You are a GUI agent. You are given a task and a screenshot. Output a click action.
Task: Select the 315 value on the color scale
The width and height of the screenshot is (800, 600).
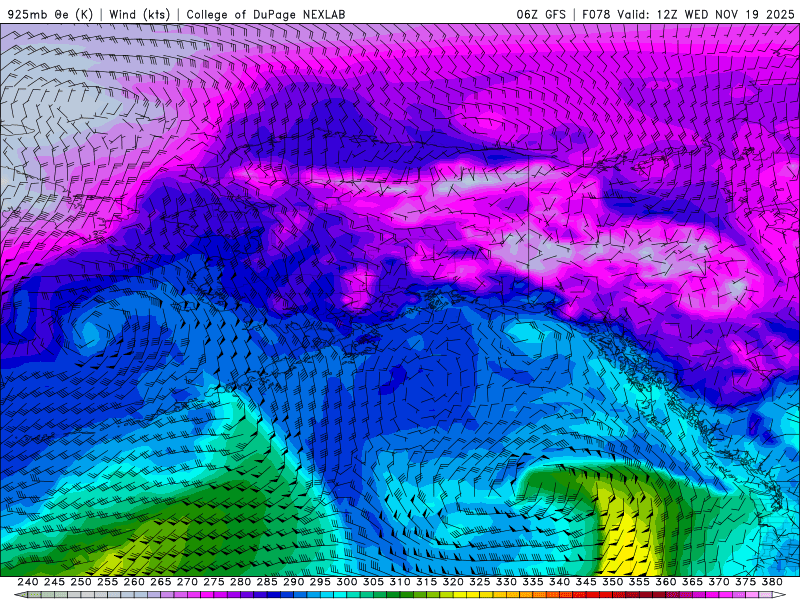click(426, 582)
